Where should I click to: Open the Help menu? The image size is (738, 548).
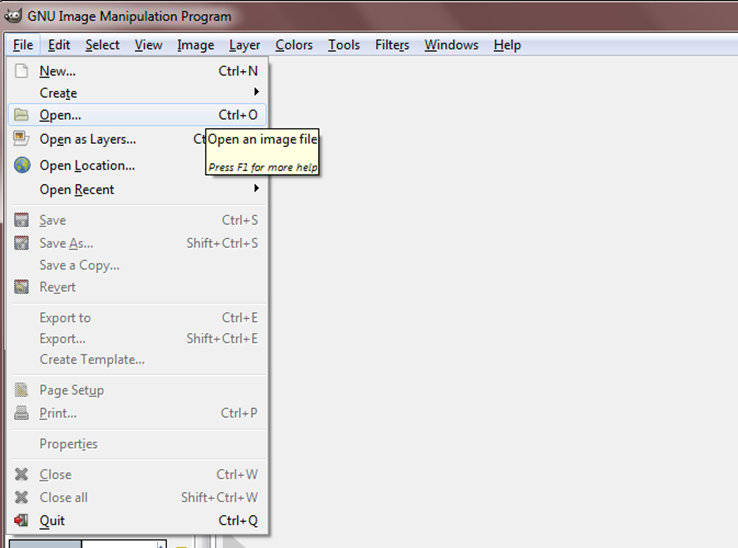pos(507,45)
